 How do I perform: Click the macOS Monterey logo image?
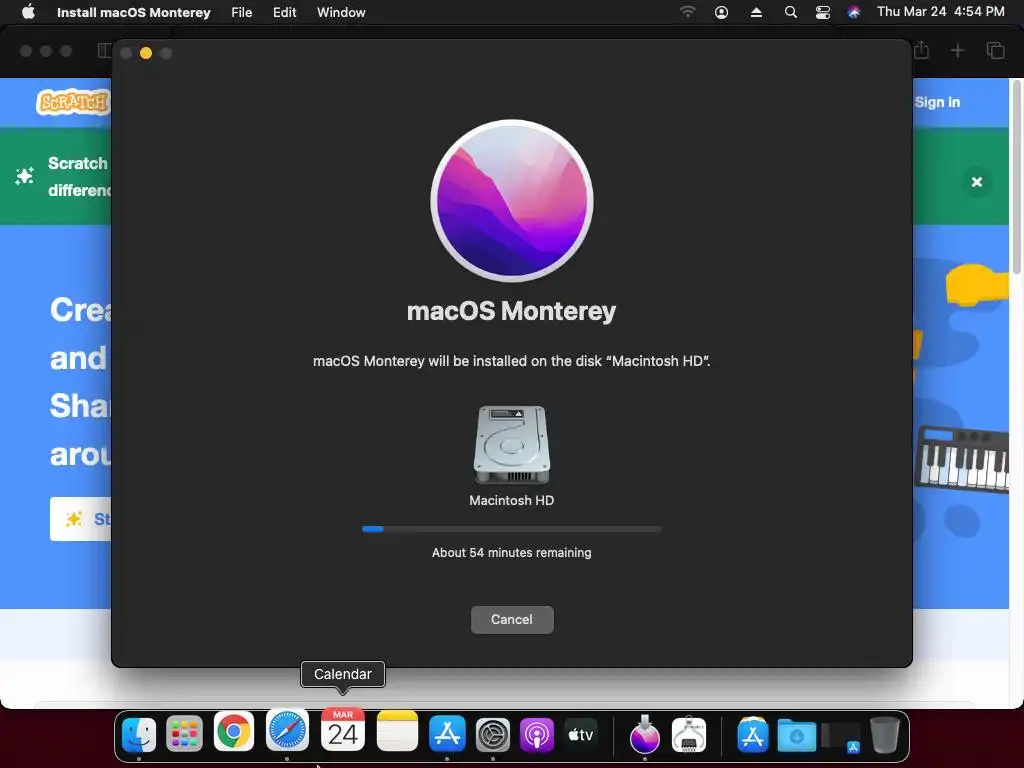click(511, 201)
